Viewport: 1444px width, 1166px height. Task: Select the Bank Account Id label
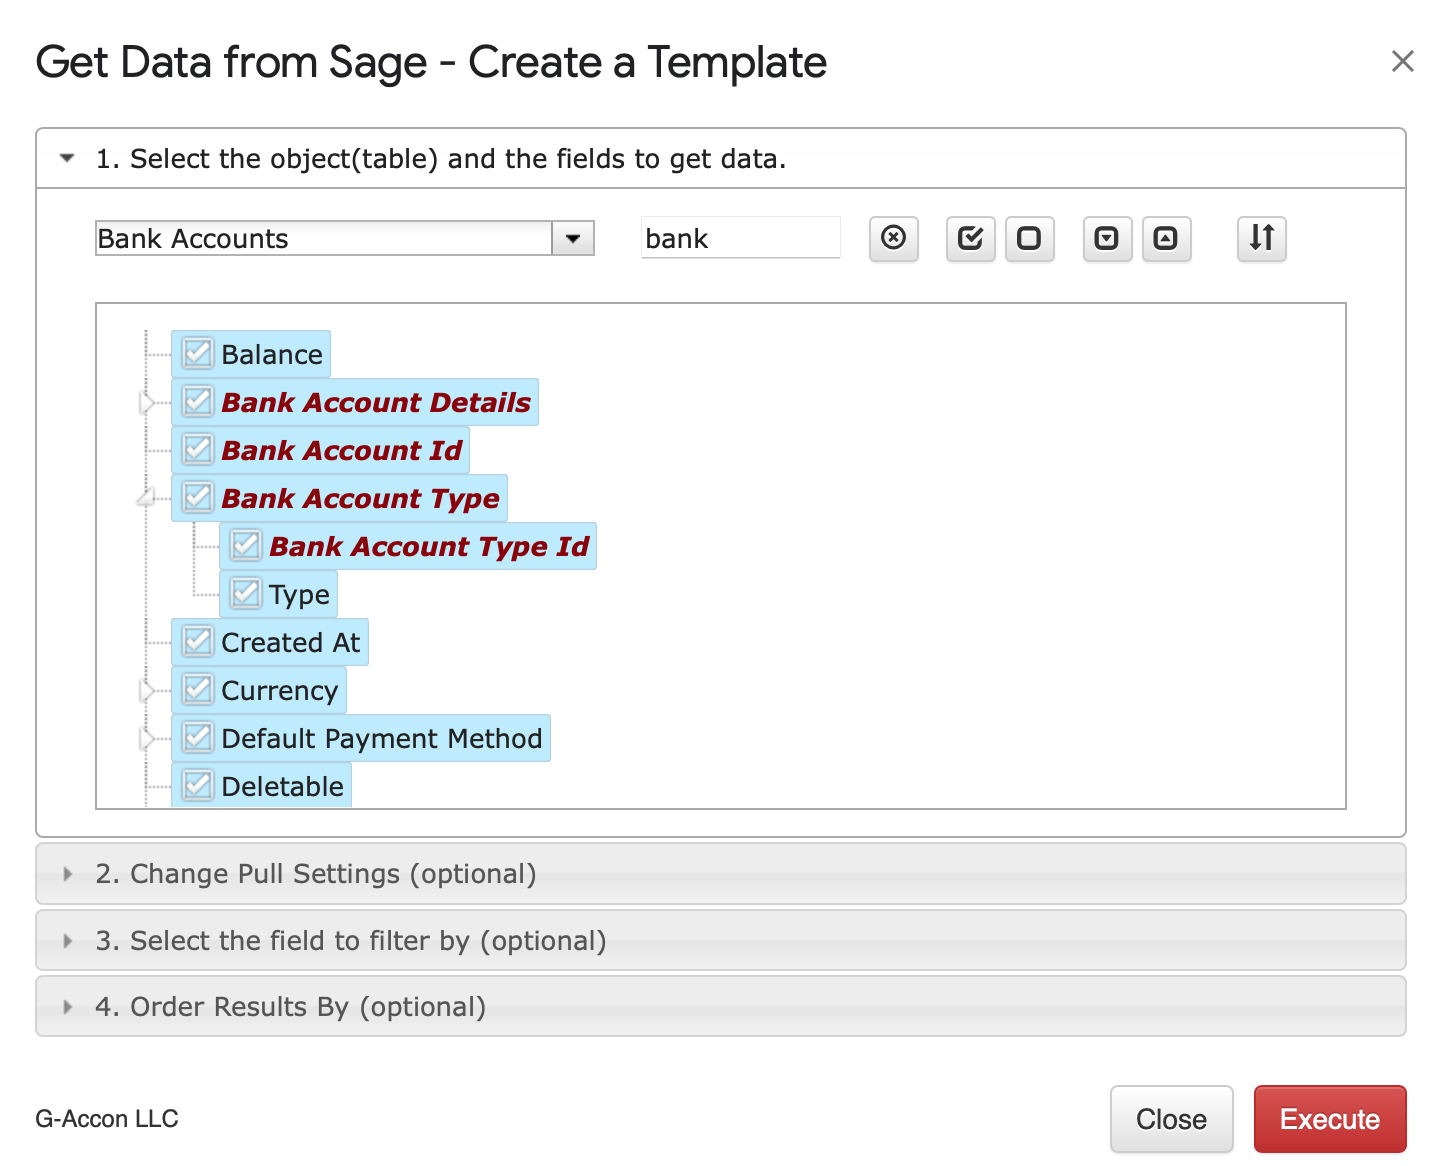(x=341, y=450)
